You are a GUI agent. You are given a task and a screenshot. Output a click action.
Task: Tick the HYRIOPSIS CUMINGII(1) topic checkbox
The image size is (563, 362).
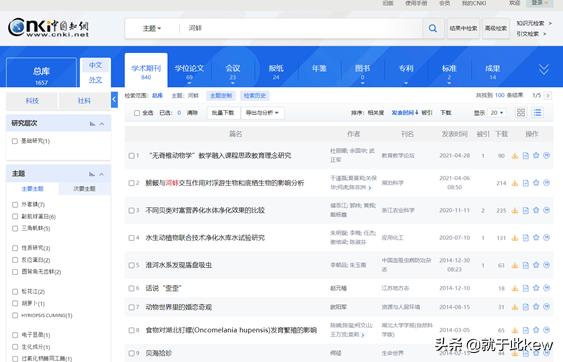[15, 315]
